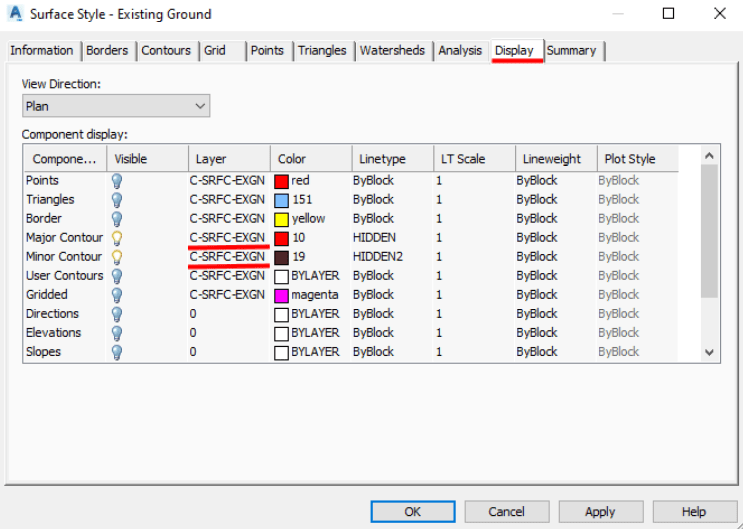Switch to the Borders tab
The height and width of the screenshot is (529, 743).
[107, 51]
